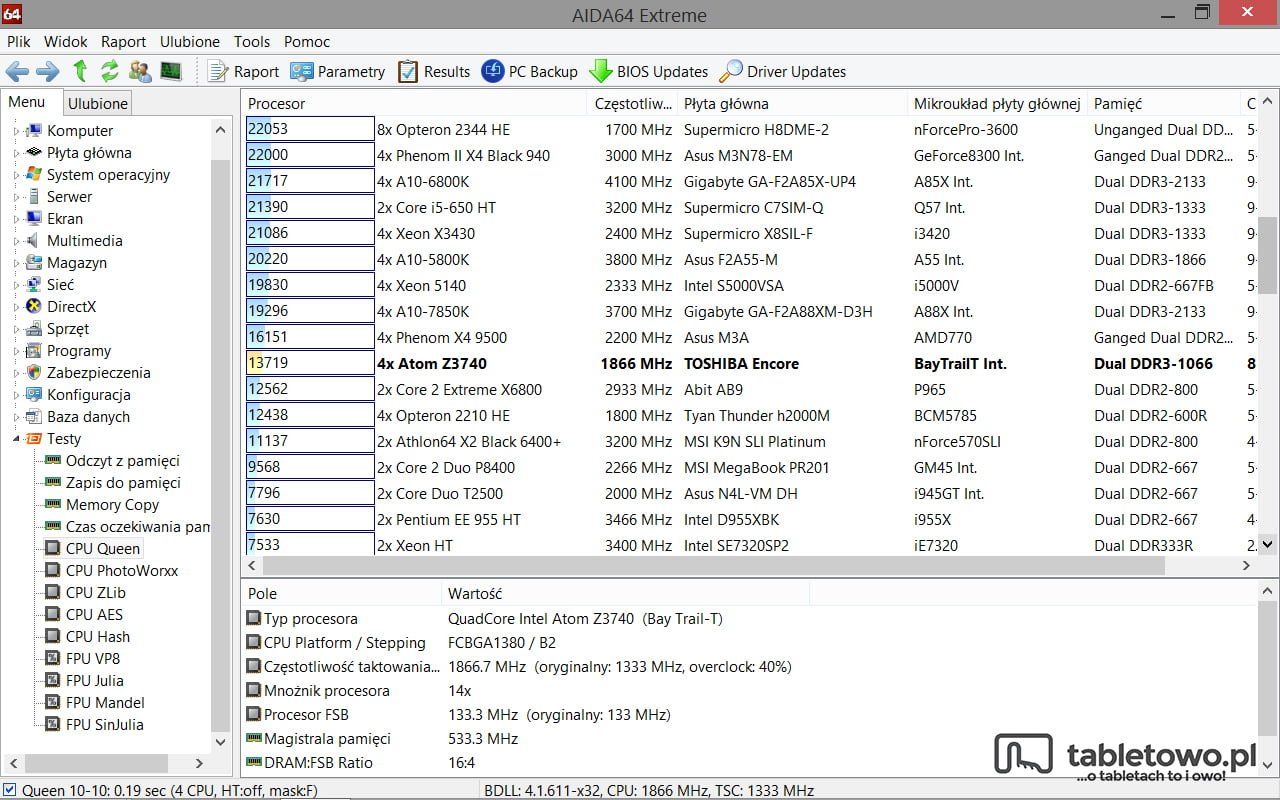Expand the Serwer tree node
The height and width of the screenshot is (800, 1280).
pyautogui.click(x=16, y=197)
